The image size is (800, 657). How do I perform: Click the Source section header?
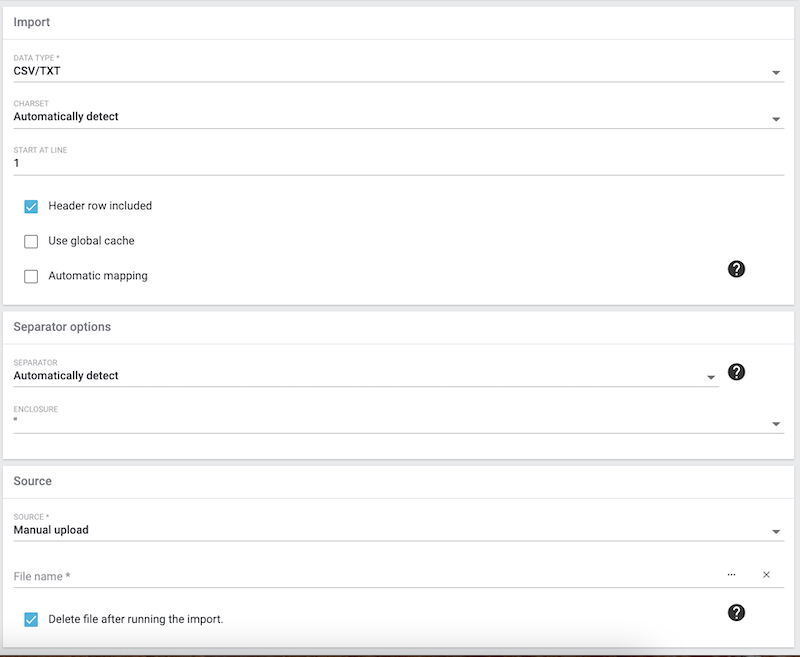(33, 481)
